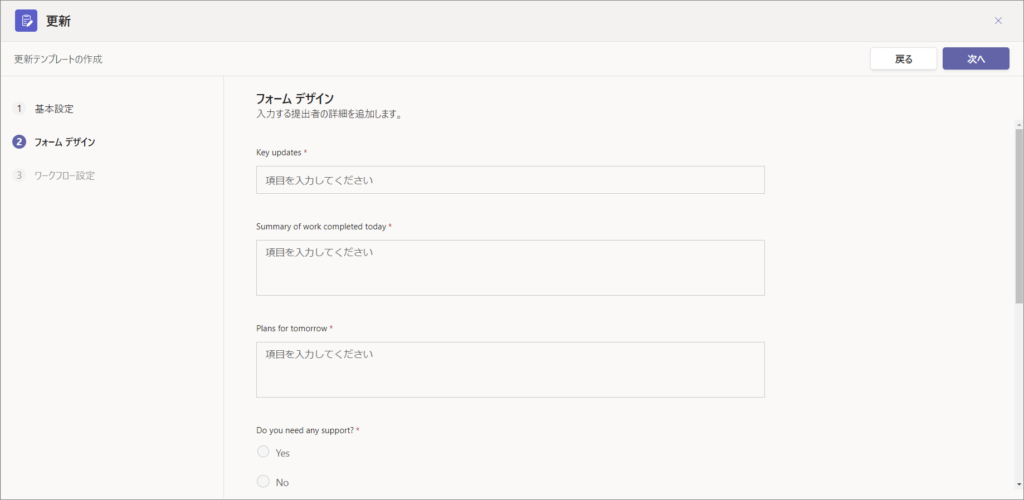
Task: Select the Yes radio button
Action: click(x=263, y=452)
